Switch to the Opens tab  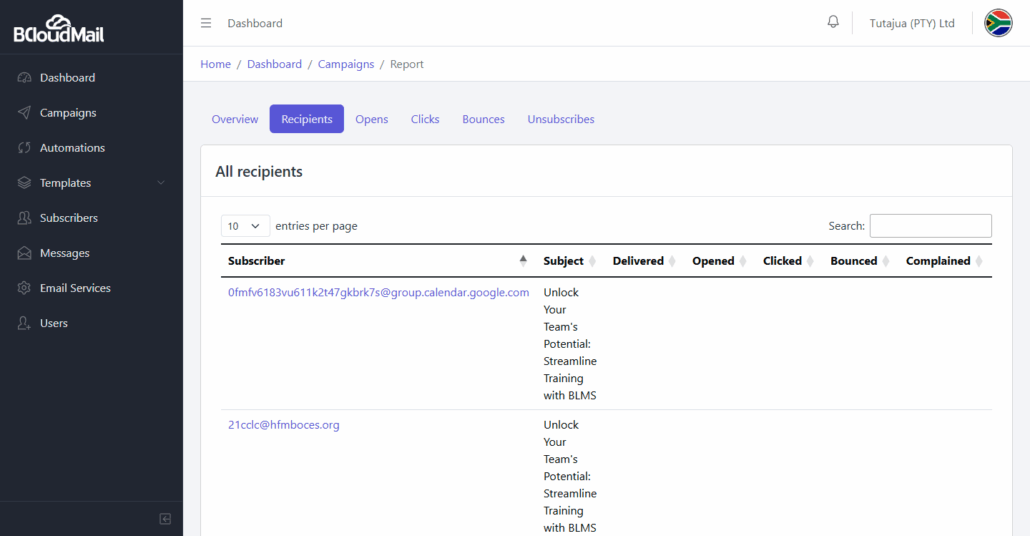click(372, 119)
